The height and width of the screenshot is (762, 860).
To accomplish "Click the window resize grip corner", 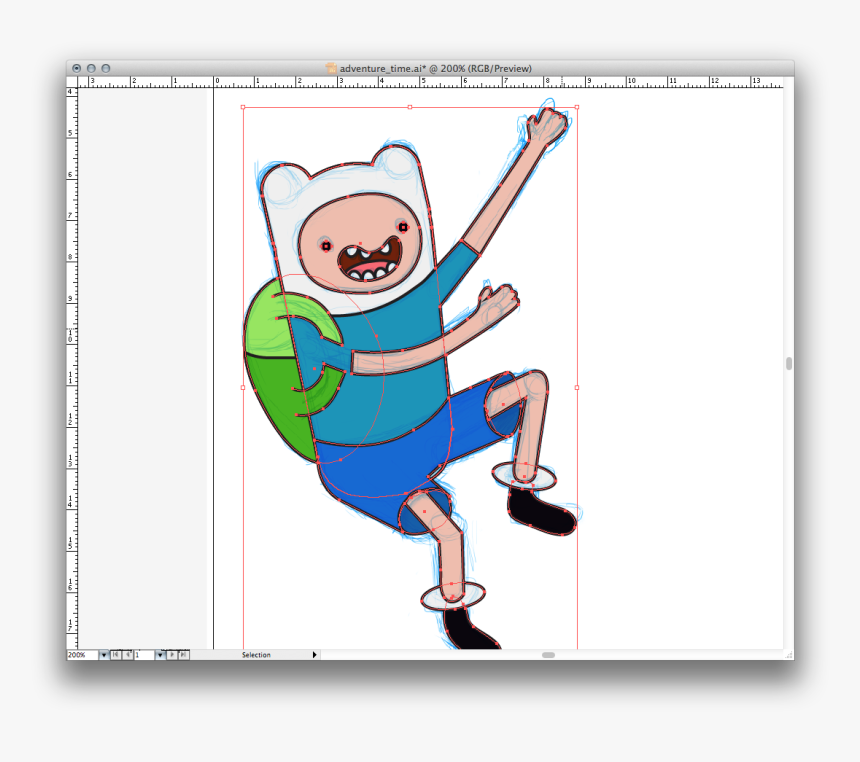I will point(789,655).
